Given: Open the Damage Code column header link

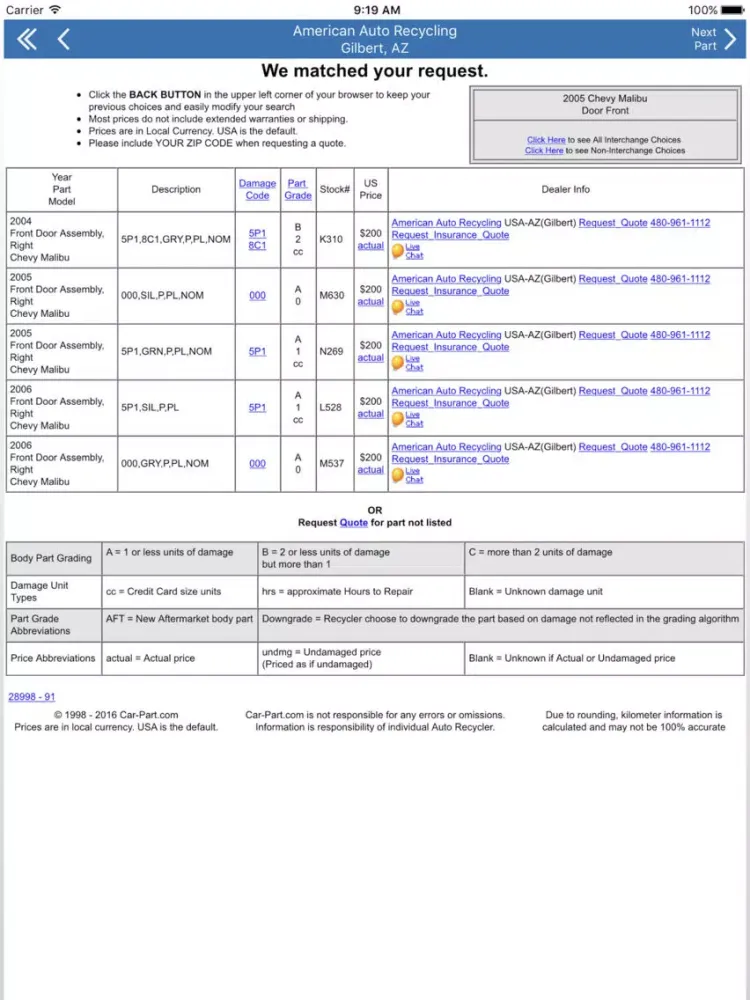Looking at the screenshot, I should (257, 189).
